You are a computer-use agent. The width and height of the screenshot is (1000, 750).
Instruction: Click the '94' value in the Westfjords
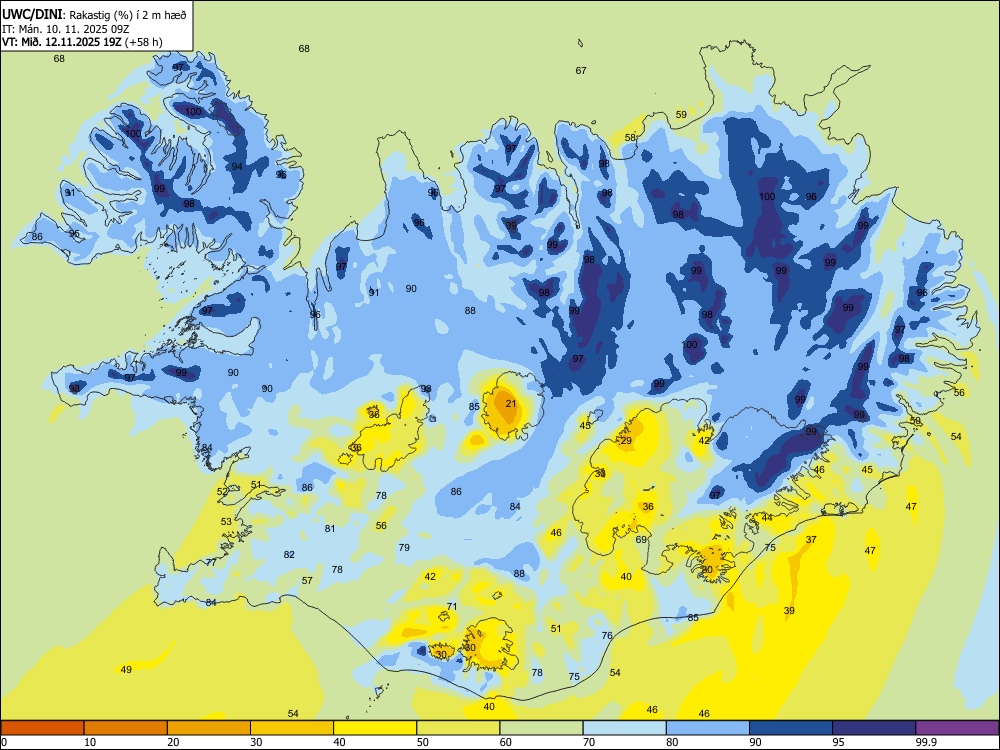(237, 167)
